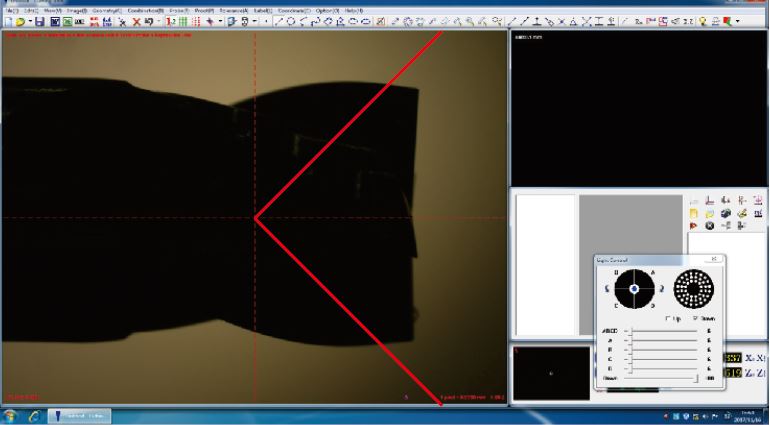This screenshot has width=770, height=425.
Task: Select the circle drawing tool
Action: coord(290,20)
